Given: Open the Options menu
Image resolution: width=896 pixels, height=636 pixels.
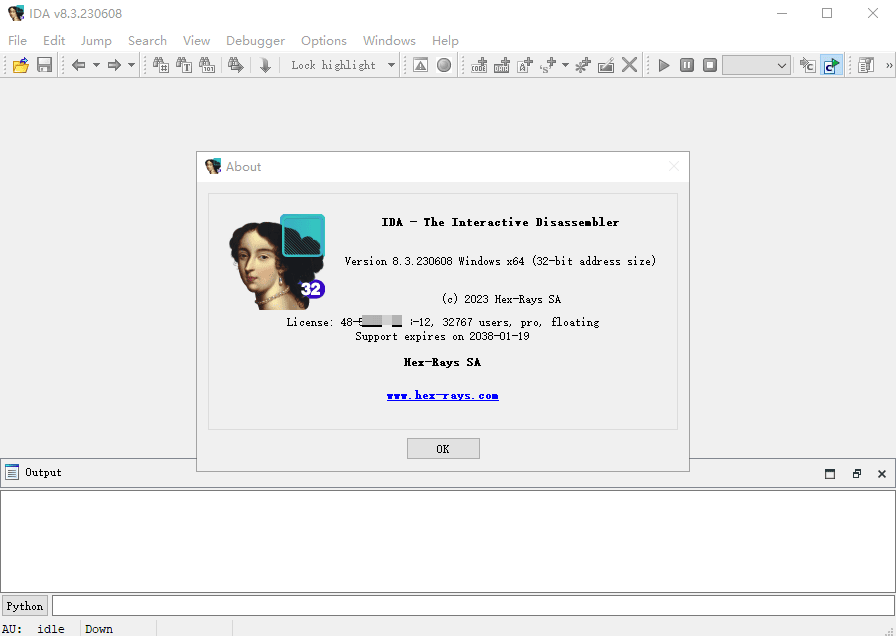Looking at the screenshot, I should click(324, 41).
